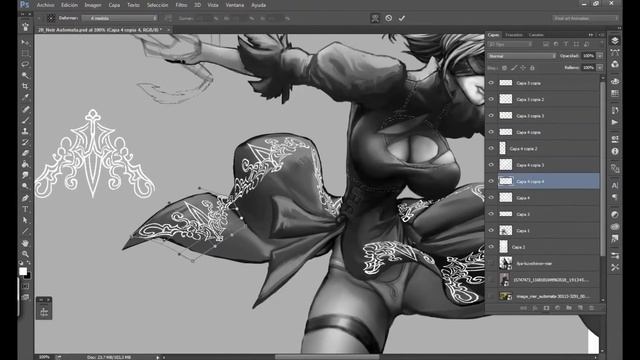Select the Capa 3 layer row

(543, 214)
